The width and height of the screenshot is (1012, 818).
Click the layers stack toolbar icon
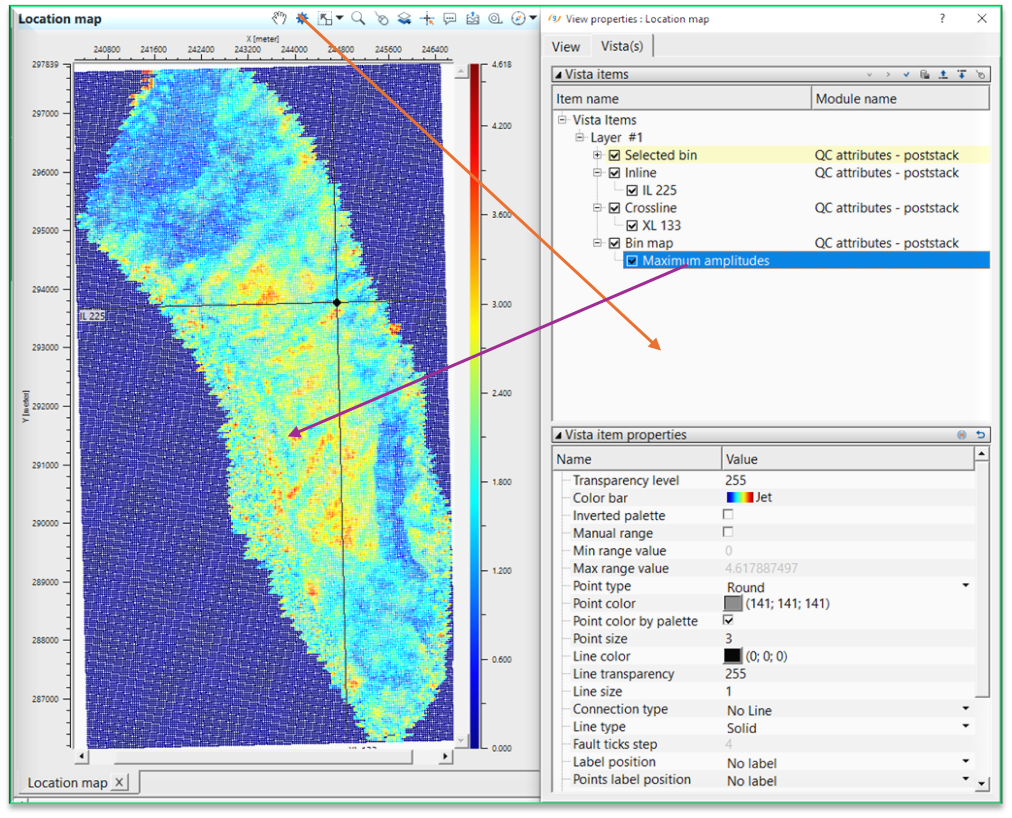coord(404,18)
